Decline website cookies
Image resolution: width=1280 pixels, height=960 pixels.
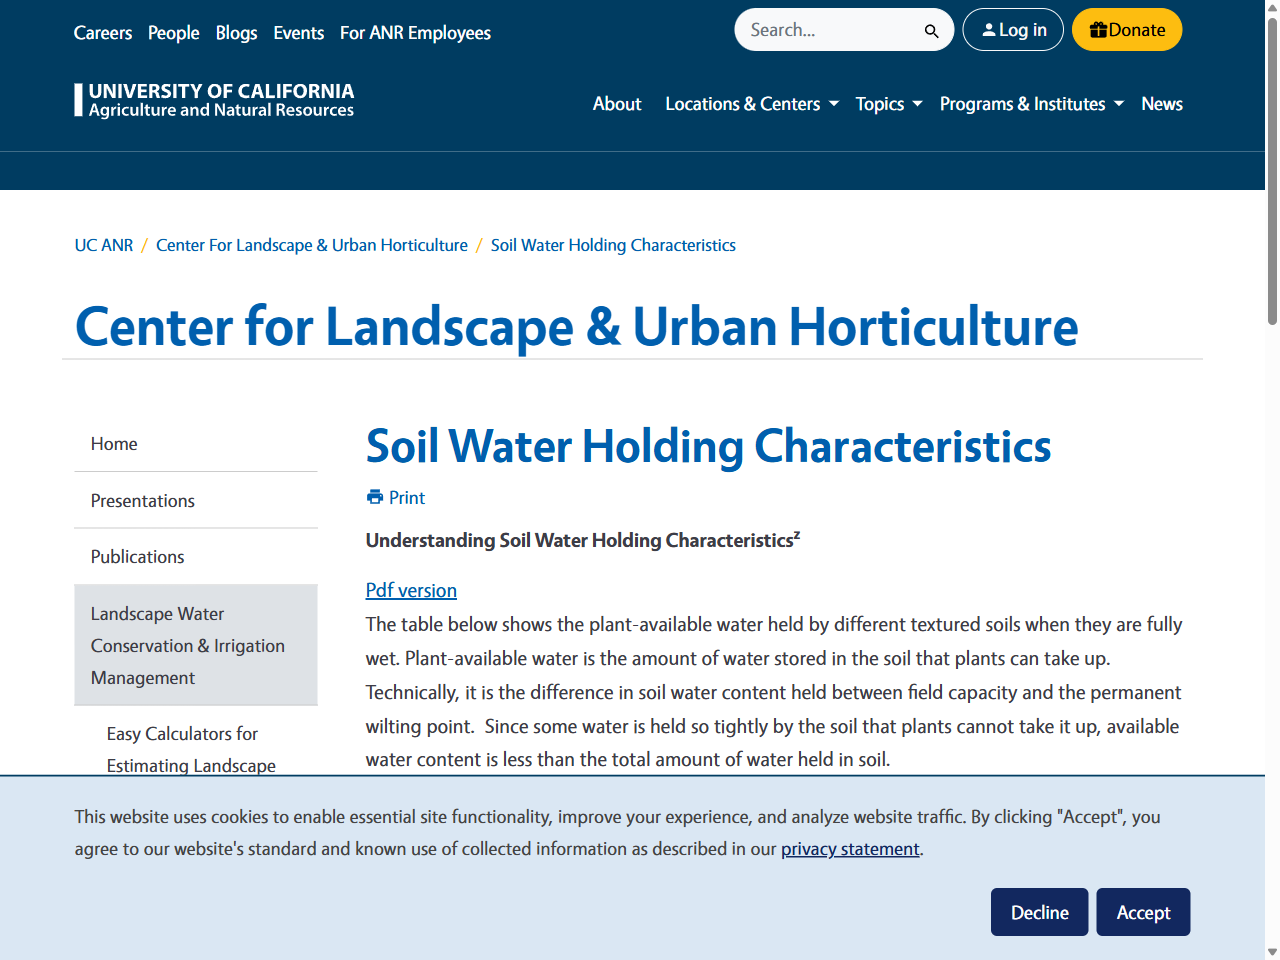coord(1039,912)
